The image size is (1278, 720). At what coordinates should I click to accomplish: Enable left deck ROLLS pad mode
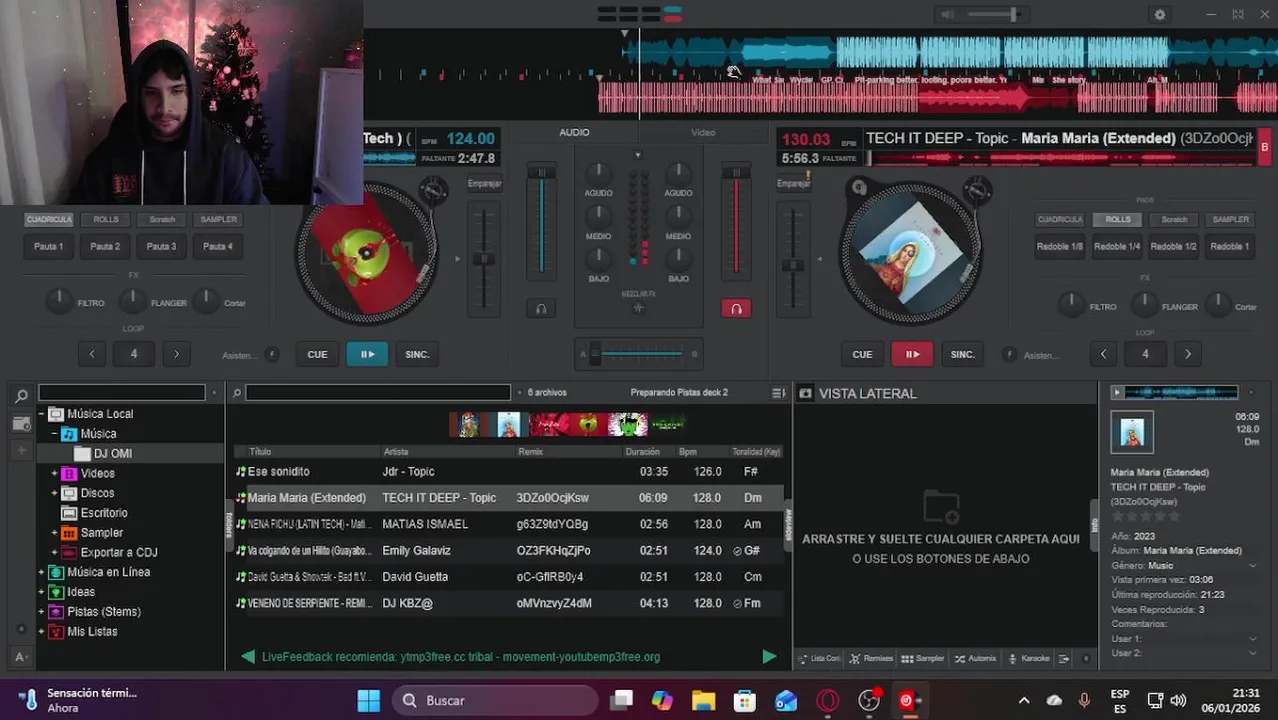(106, 219)
